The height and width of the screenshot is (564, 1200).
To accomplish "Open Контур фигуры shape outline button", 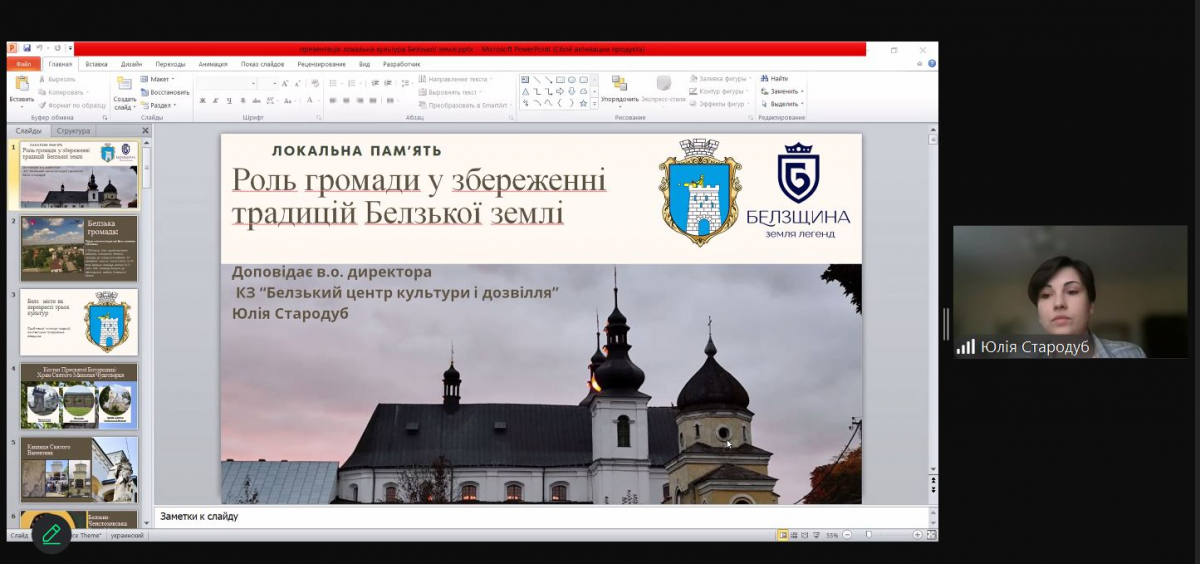I will pos(718,91).
